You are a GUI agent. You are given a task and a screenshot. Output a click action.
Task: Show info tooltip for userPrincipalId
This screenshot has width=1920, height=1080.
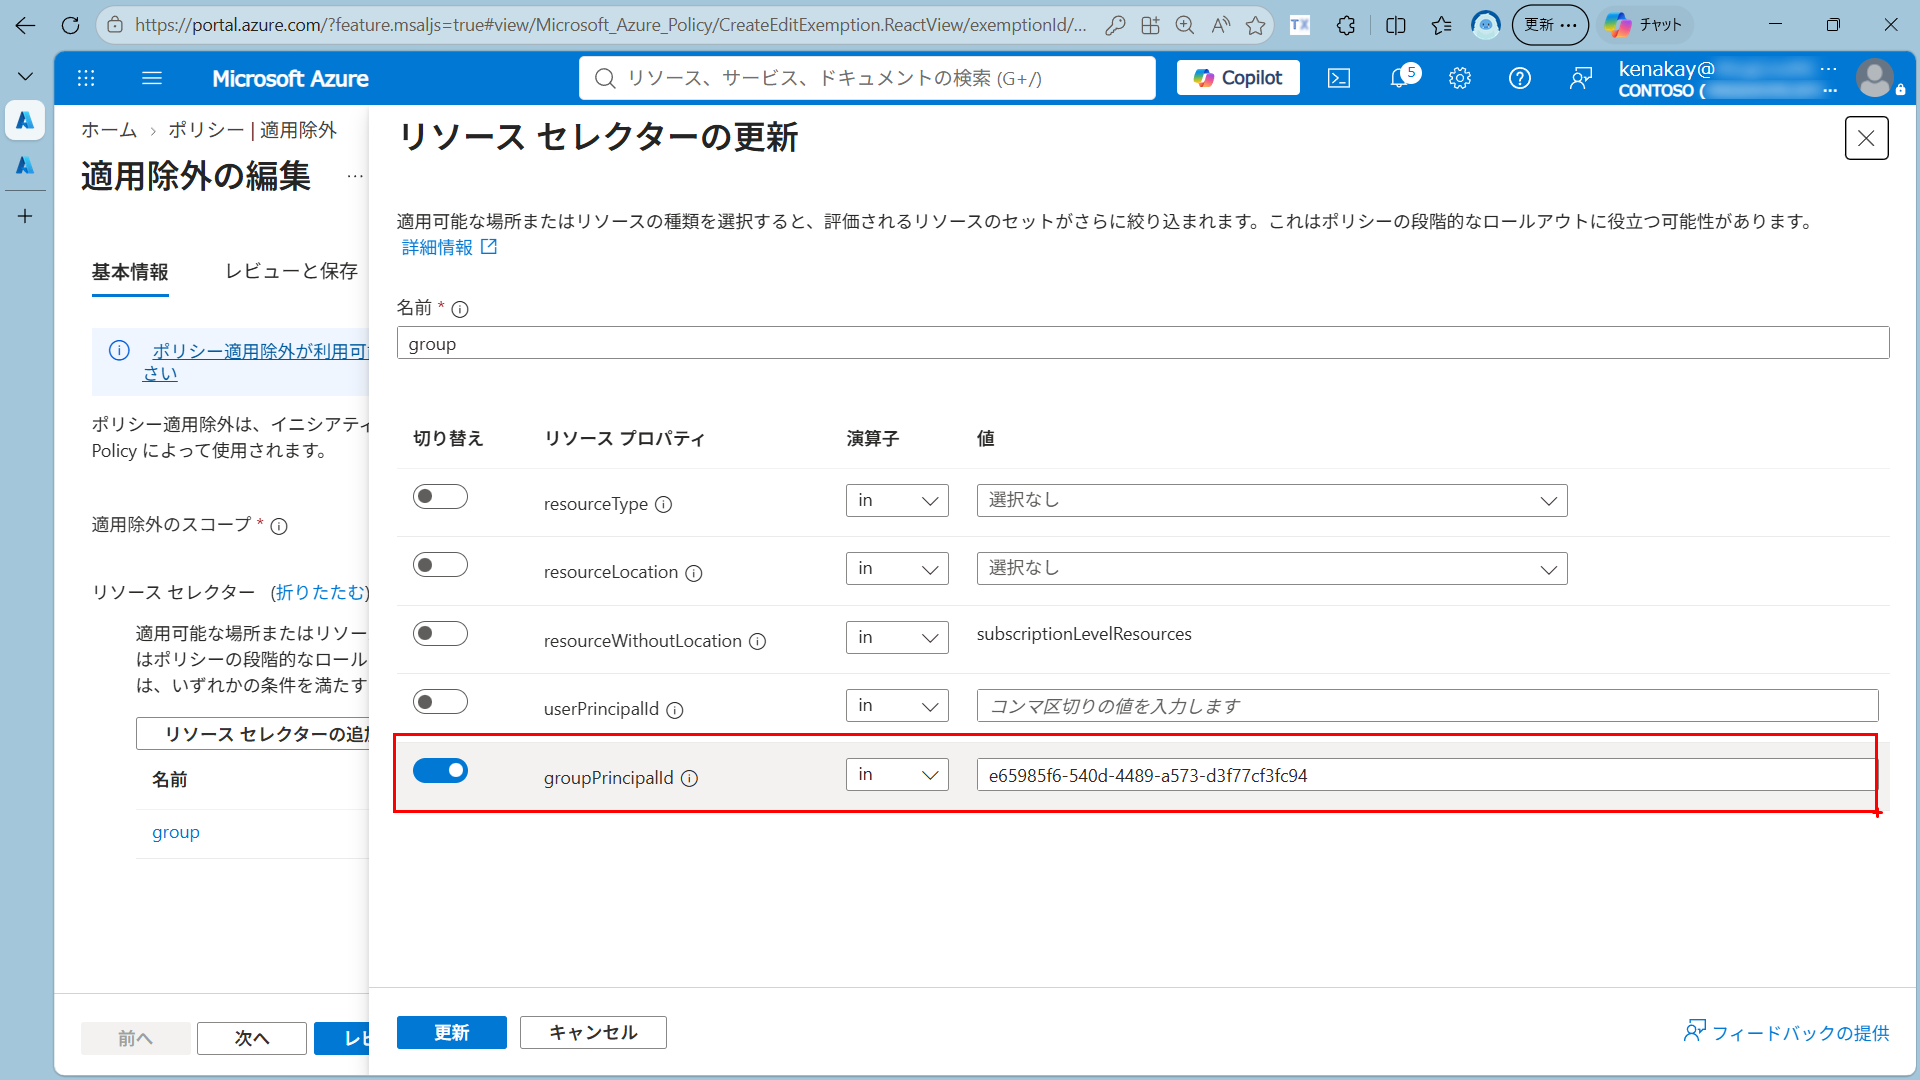click(675, 710)
